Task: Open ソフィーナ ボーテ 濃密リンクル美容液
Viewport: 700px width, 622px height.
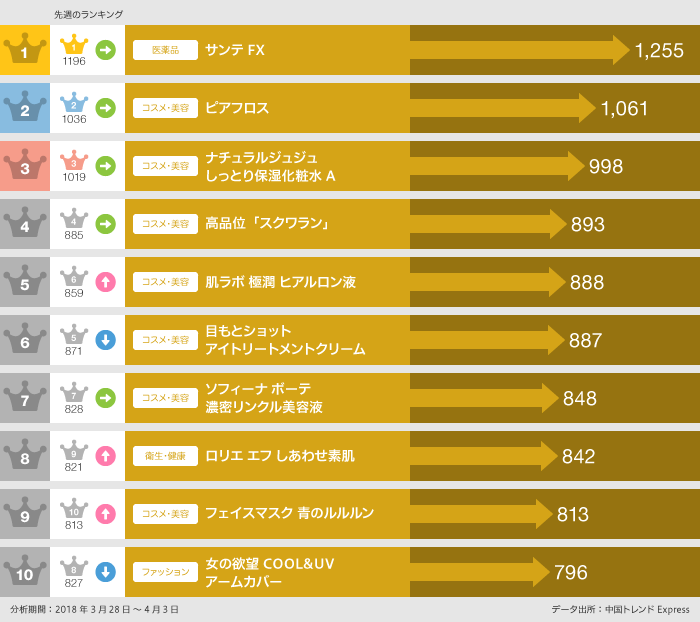Action: point(264,398)
